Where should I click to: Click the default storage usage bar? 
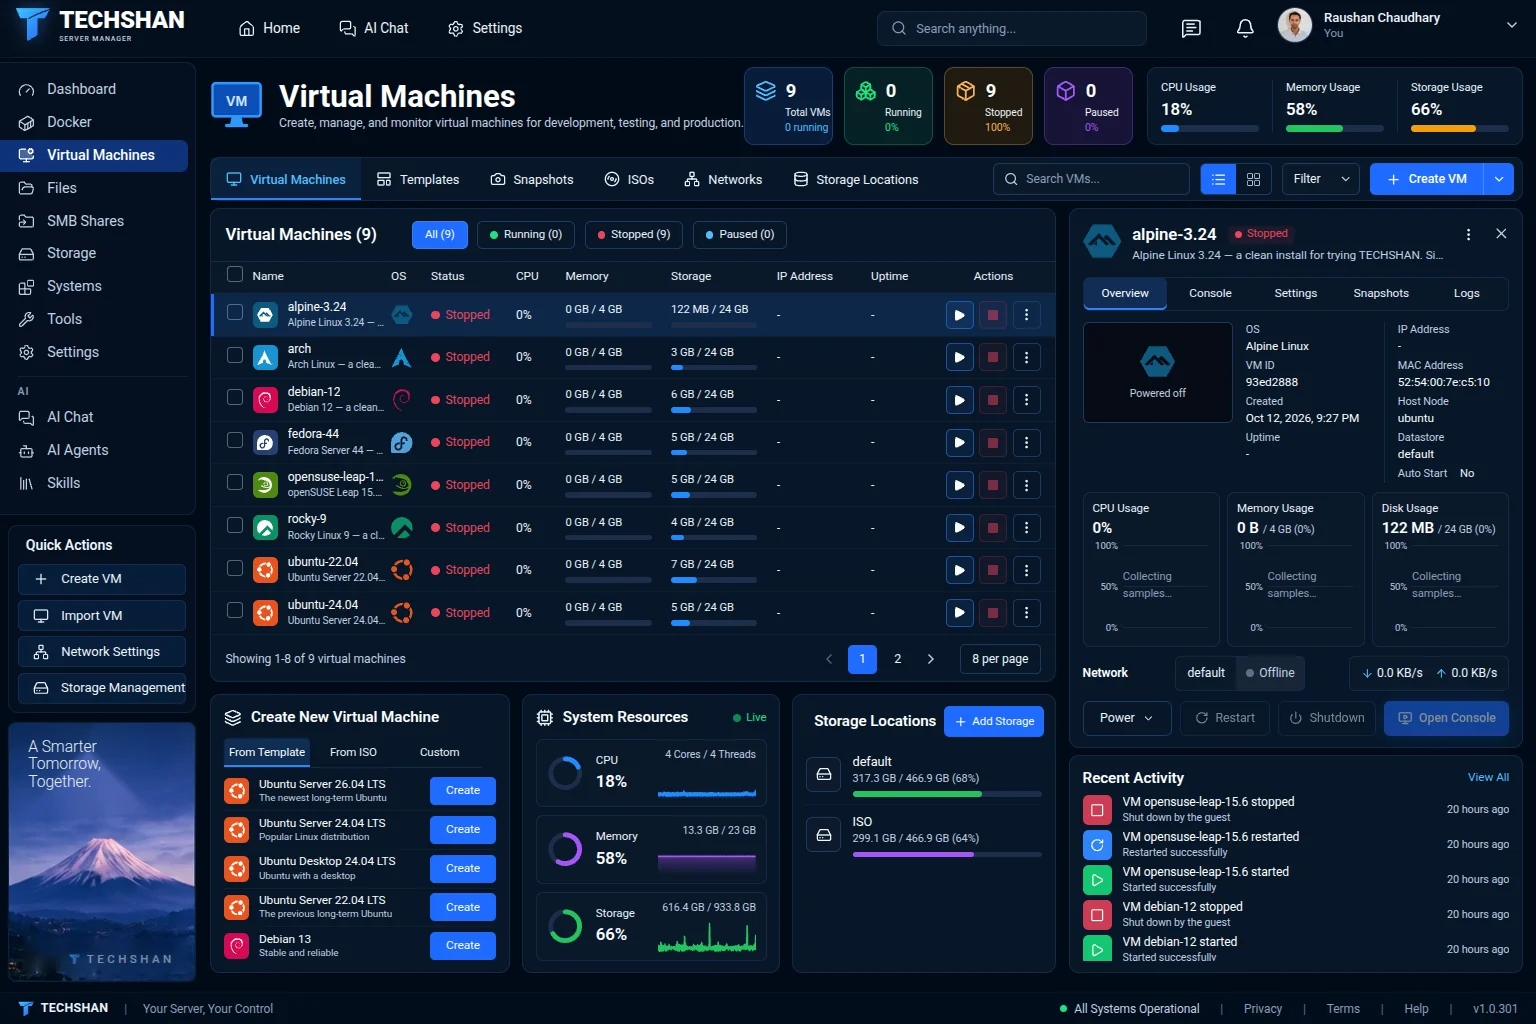(946, 794)
